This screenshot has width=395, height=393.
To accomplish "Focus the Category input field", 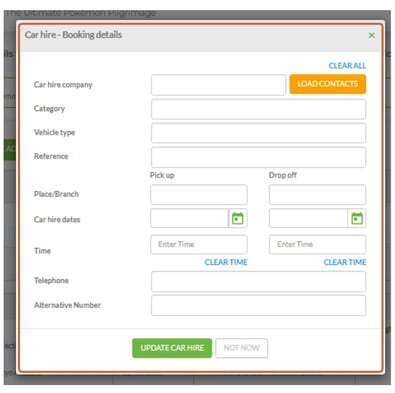I will pos(258,109).
